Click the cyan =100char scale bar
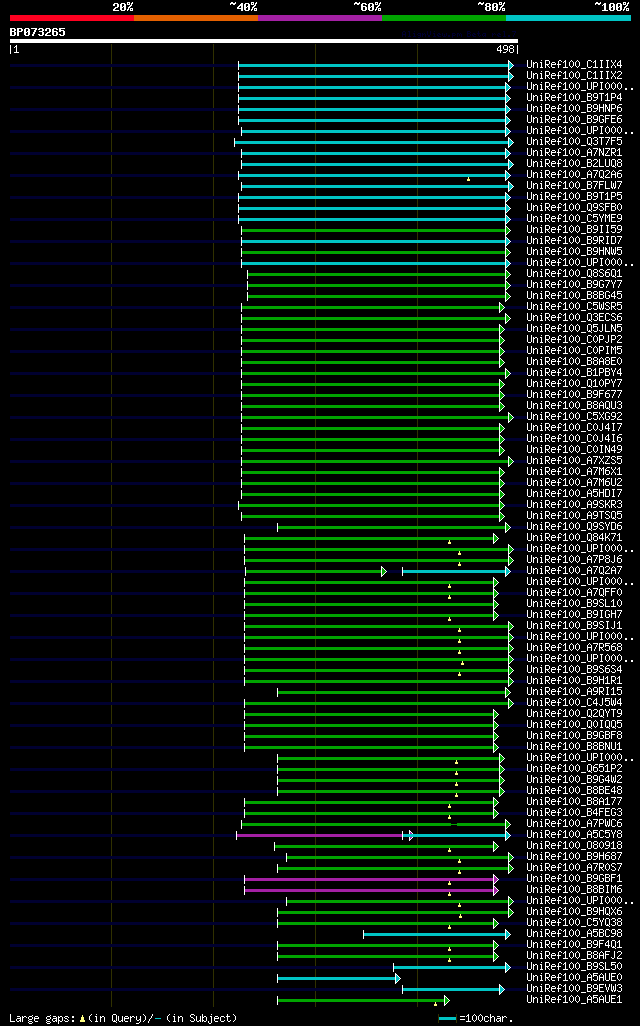 click(x=448, y=1019)
